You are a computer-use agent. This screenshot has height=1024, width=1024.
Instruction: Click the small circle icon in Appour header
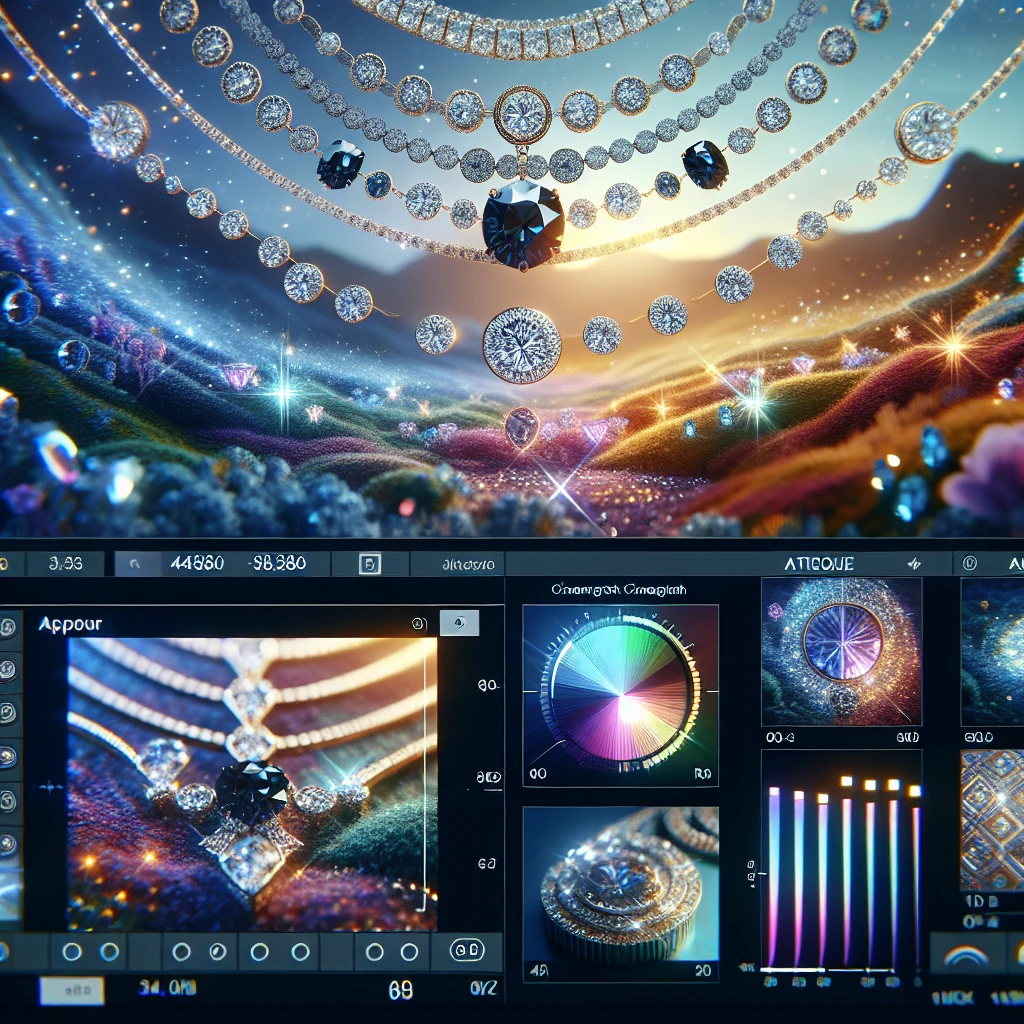(419, 624)
